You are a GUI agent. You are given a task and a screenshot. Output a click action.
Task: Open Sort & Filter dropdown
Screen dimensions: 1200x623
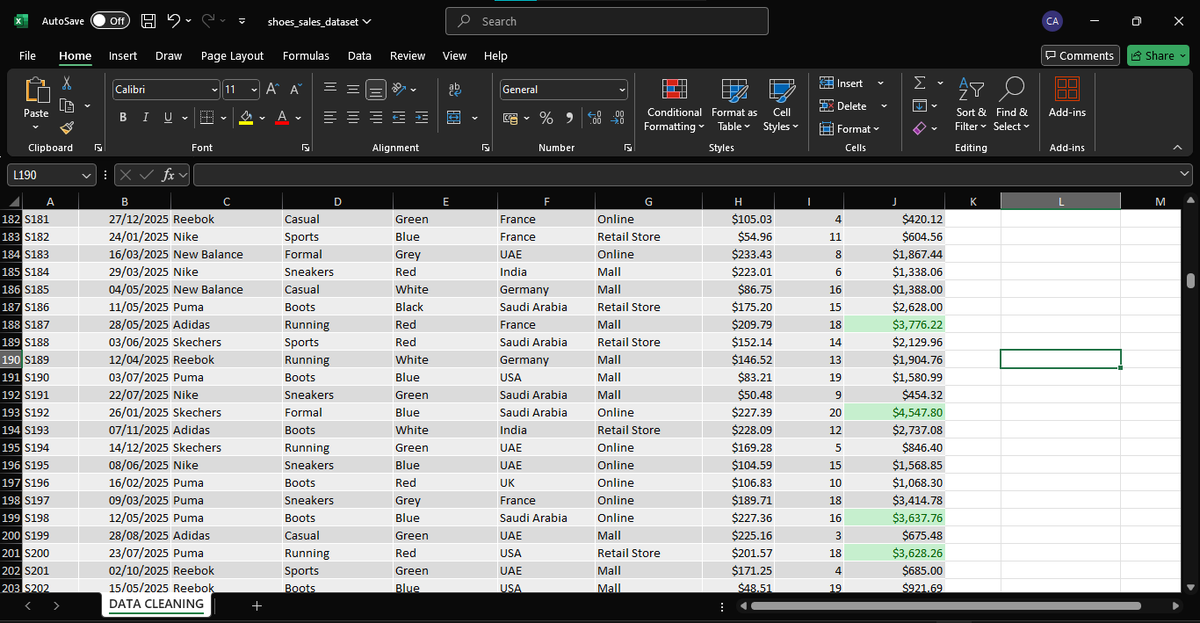tap(970, 105)
